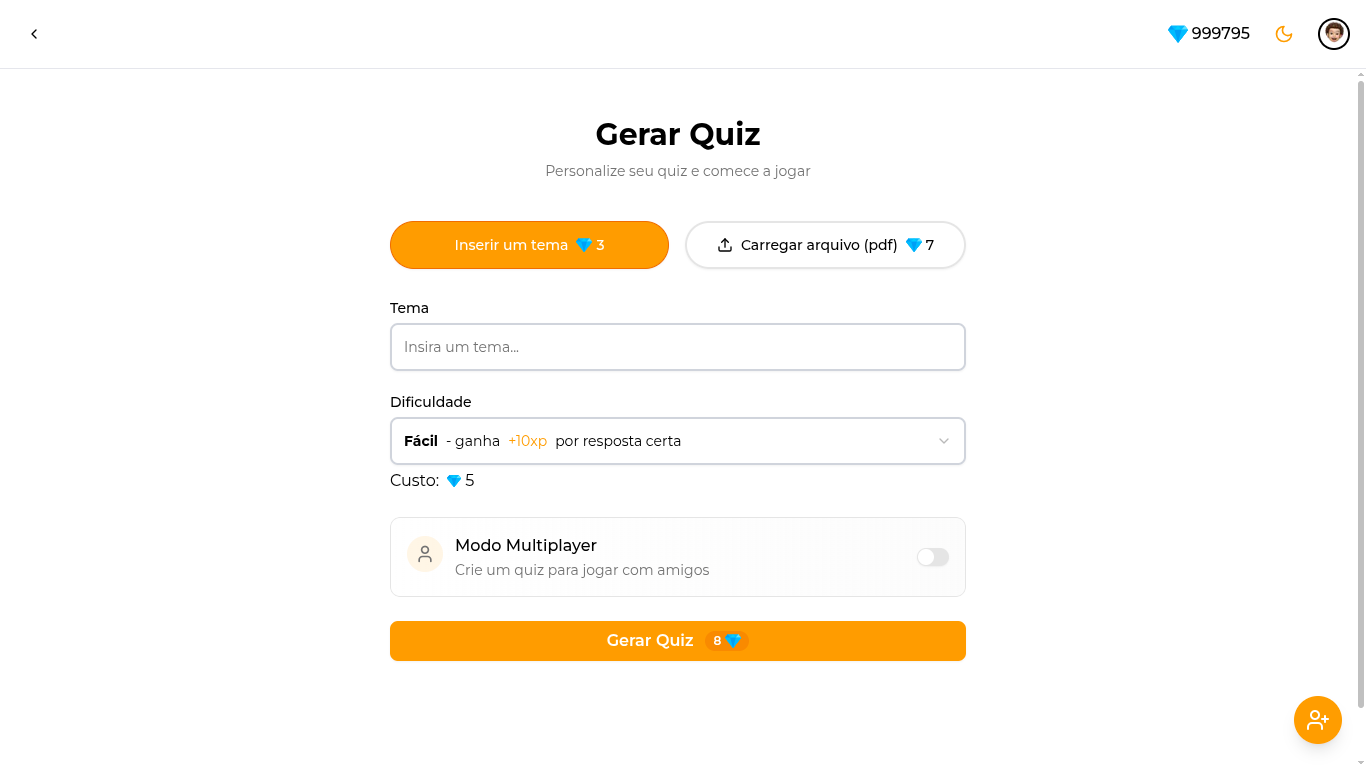The image size is (1366, 768).
Task: Select the Carregar arquivo (pdf) option
Action: click(x=825, y=244)
